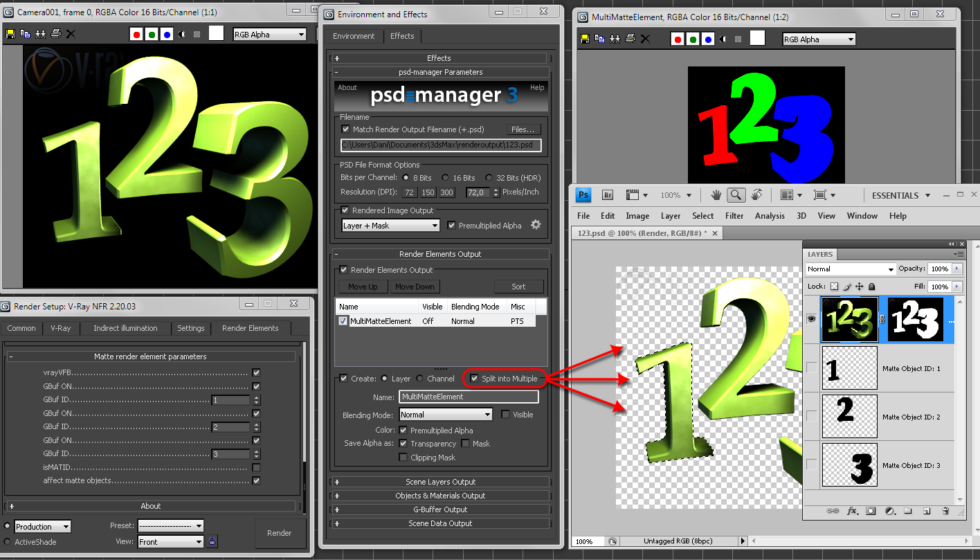Click Move Up button
This screenshot has height=560, width=980.
pyautogui.click(x=363, y=287)
